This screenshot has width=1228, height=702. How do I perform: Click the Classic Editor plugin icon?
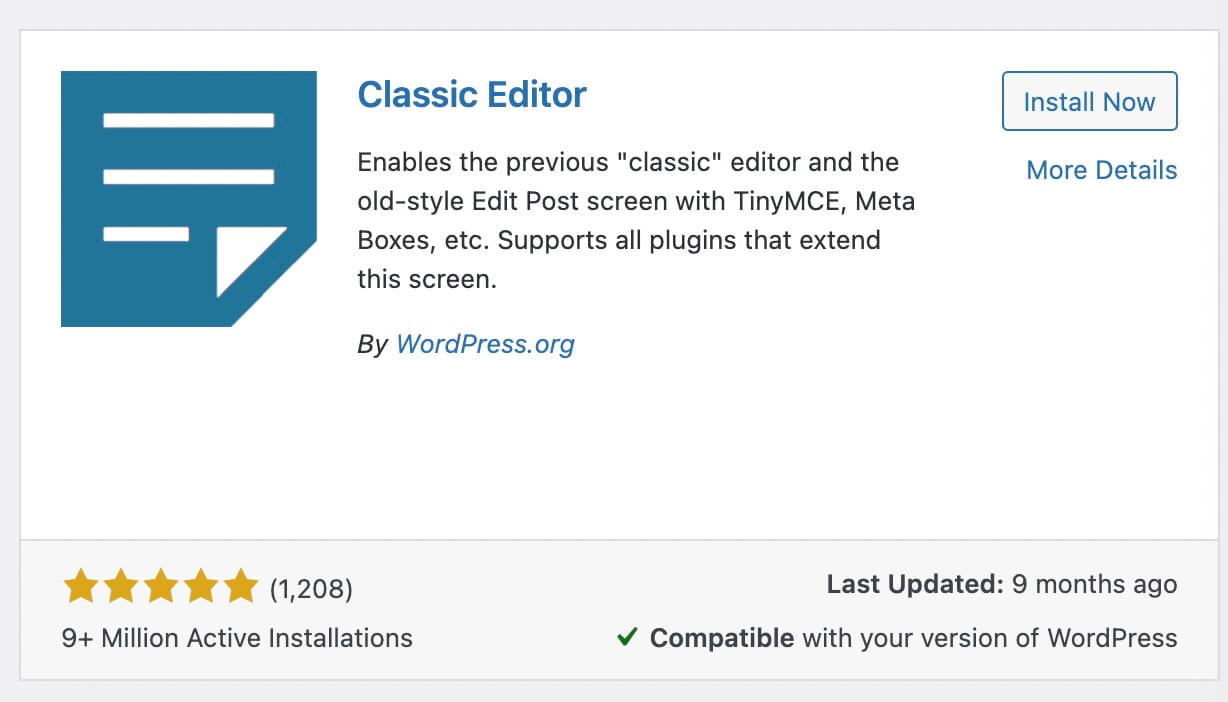(x=189, y=199)
